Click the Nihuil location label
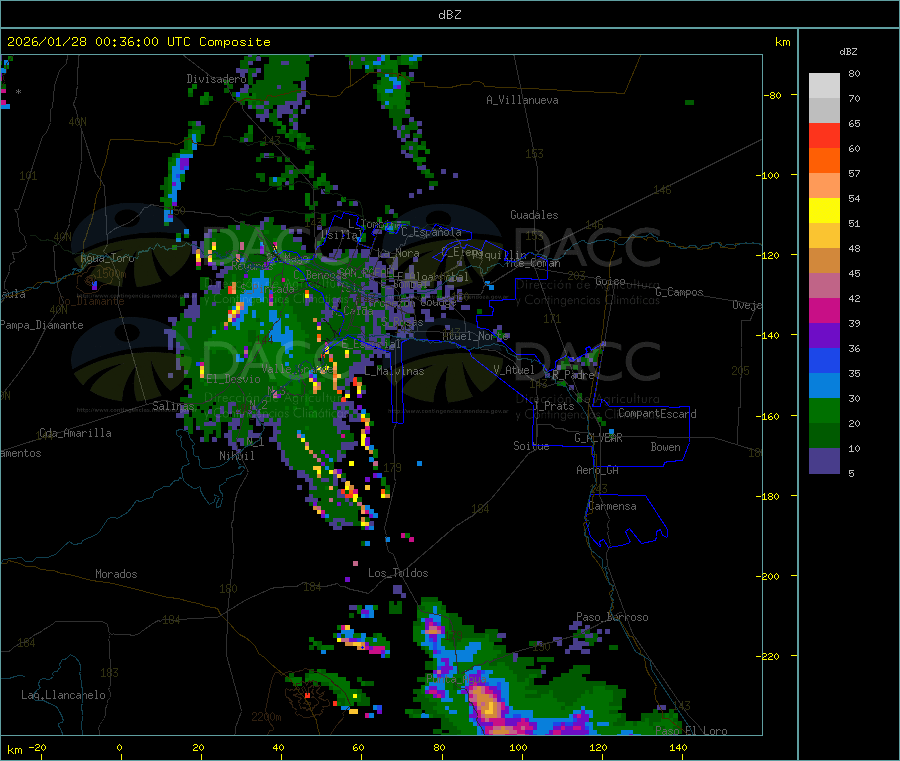Viewport: 900px width, 761px height. pyautogui.click(x=236, y=456)
